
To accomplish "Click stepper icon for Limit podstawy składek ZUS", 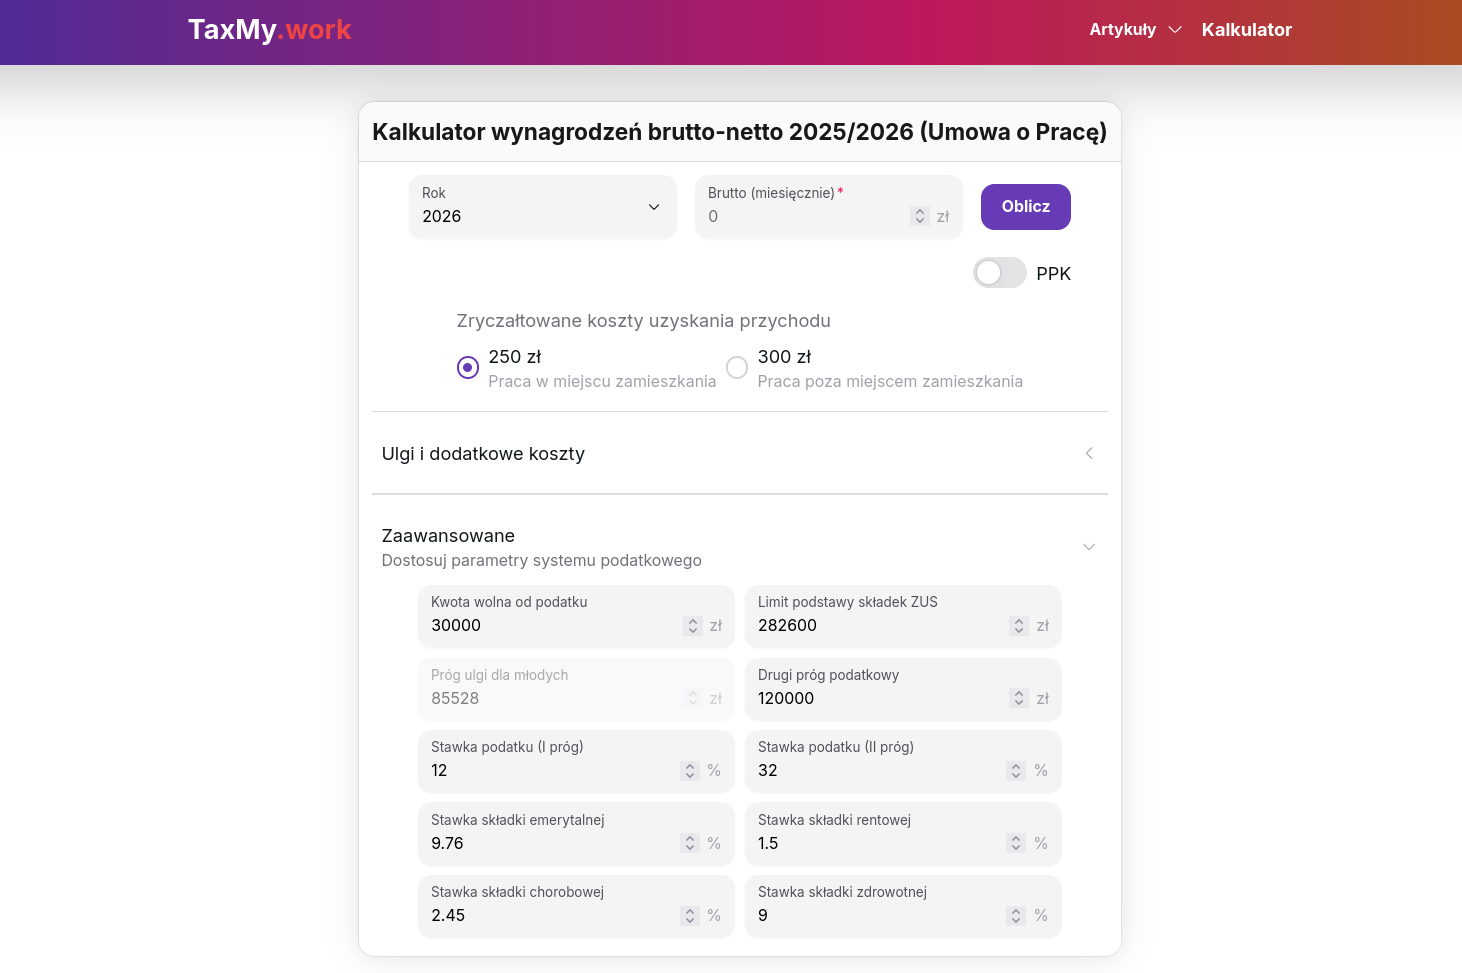I will pos(1018,626).
